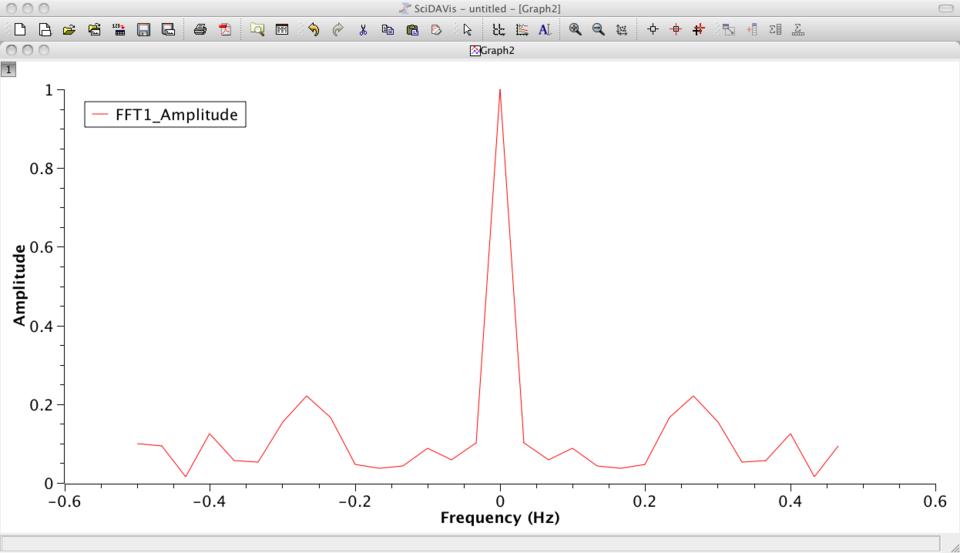The height and width of the screenshot is (553, 960).
Task: Click the New Project icon
Action: click(x=20, y=30)
